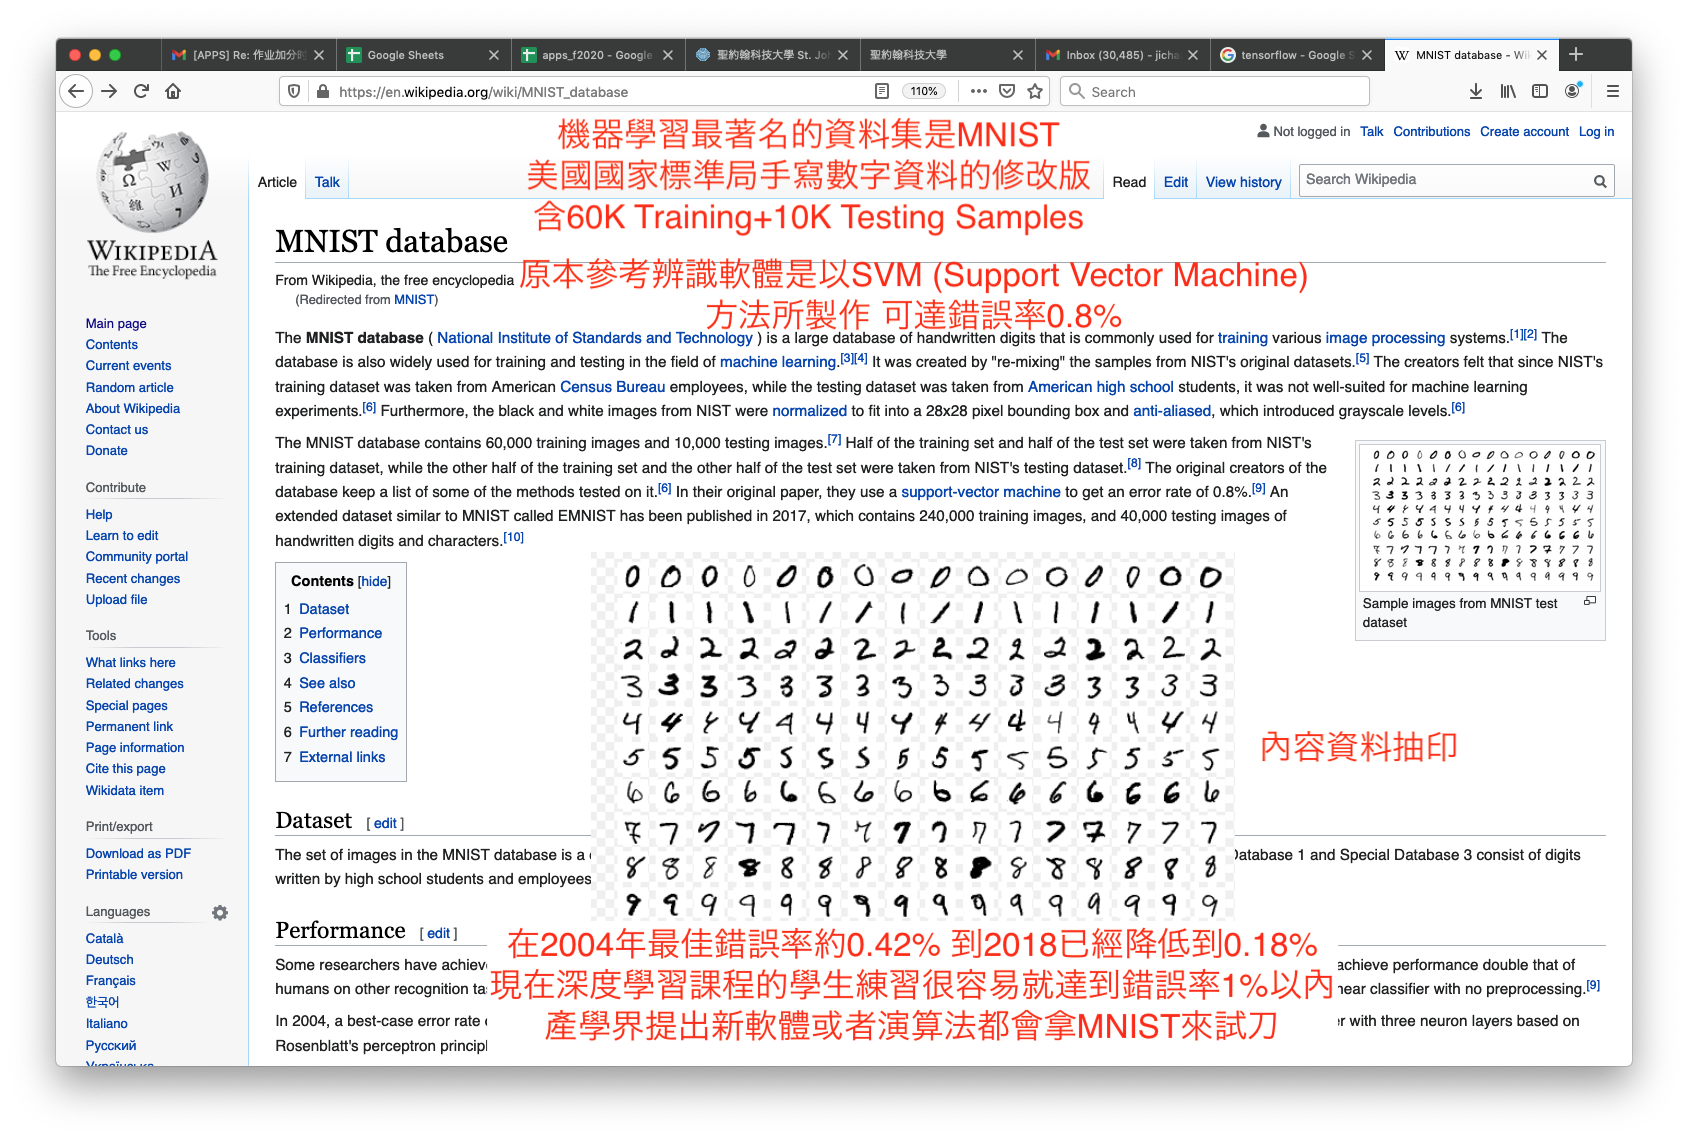Click the Wikipedia globe logo

point(152,182)
